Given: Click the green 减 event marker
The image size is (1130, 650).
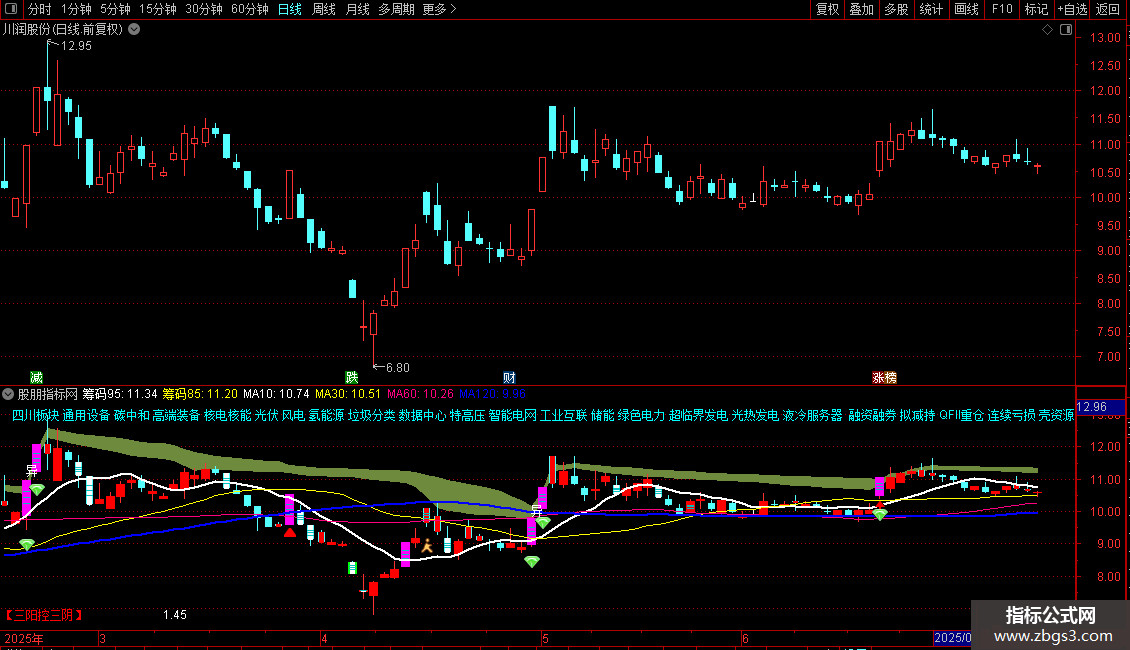Looking at the screenshot, I should (x=36, y=378).
